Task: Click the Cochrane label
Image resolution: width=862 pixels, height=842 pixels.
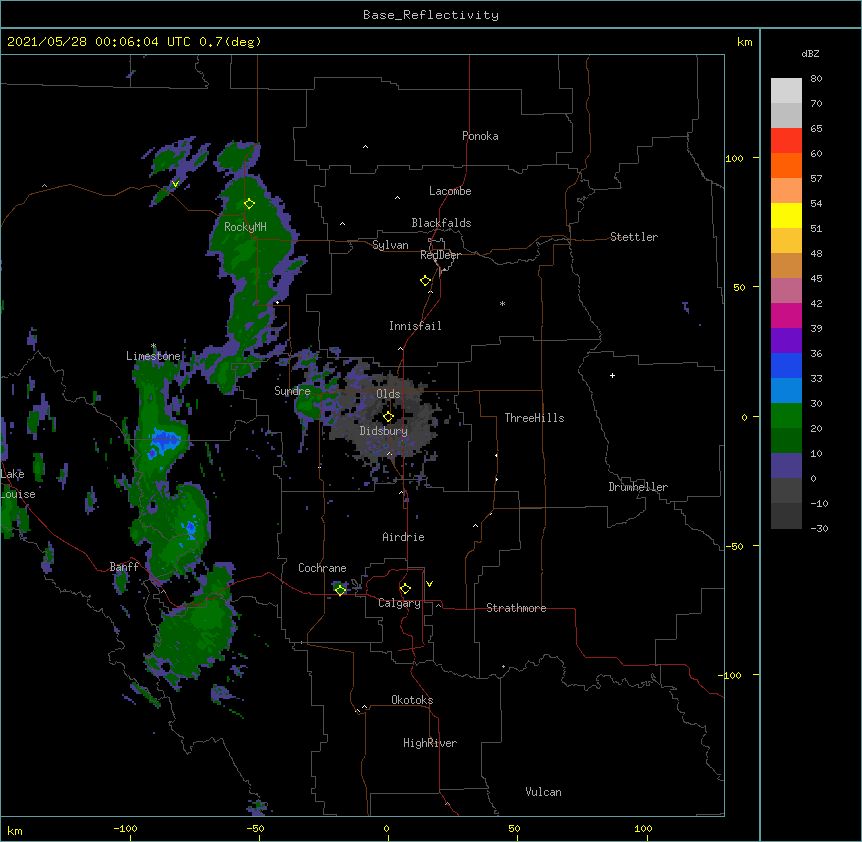Action: coord(322,568)
